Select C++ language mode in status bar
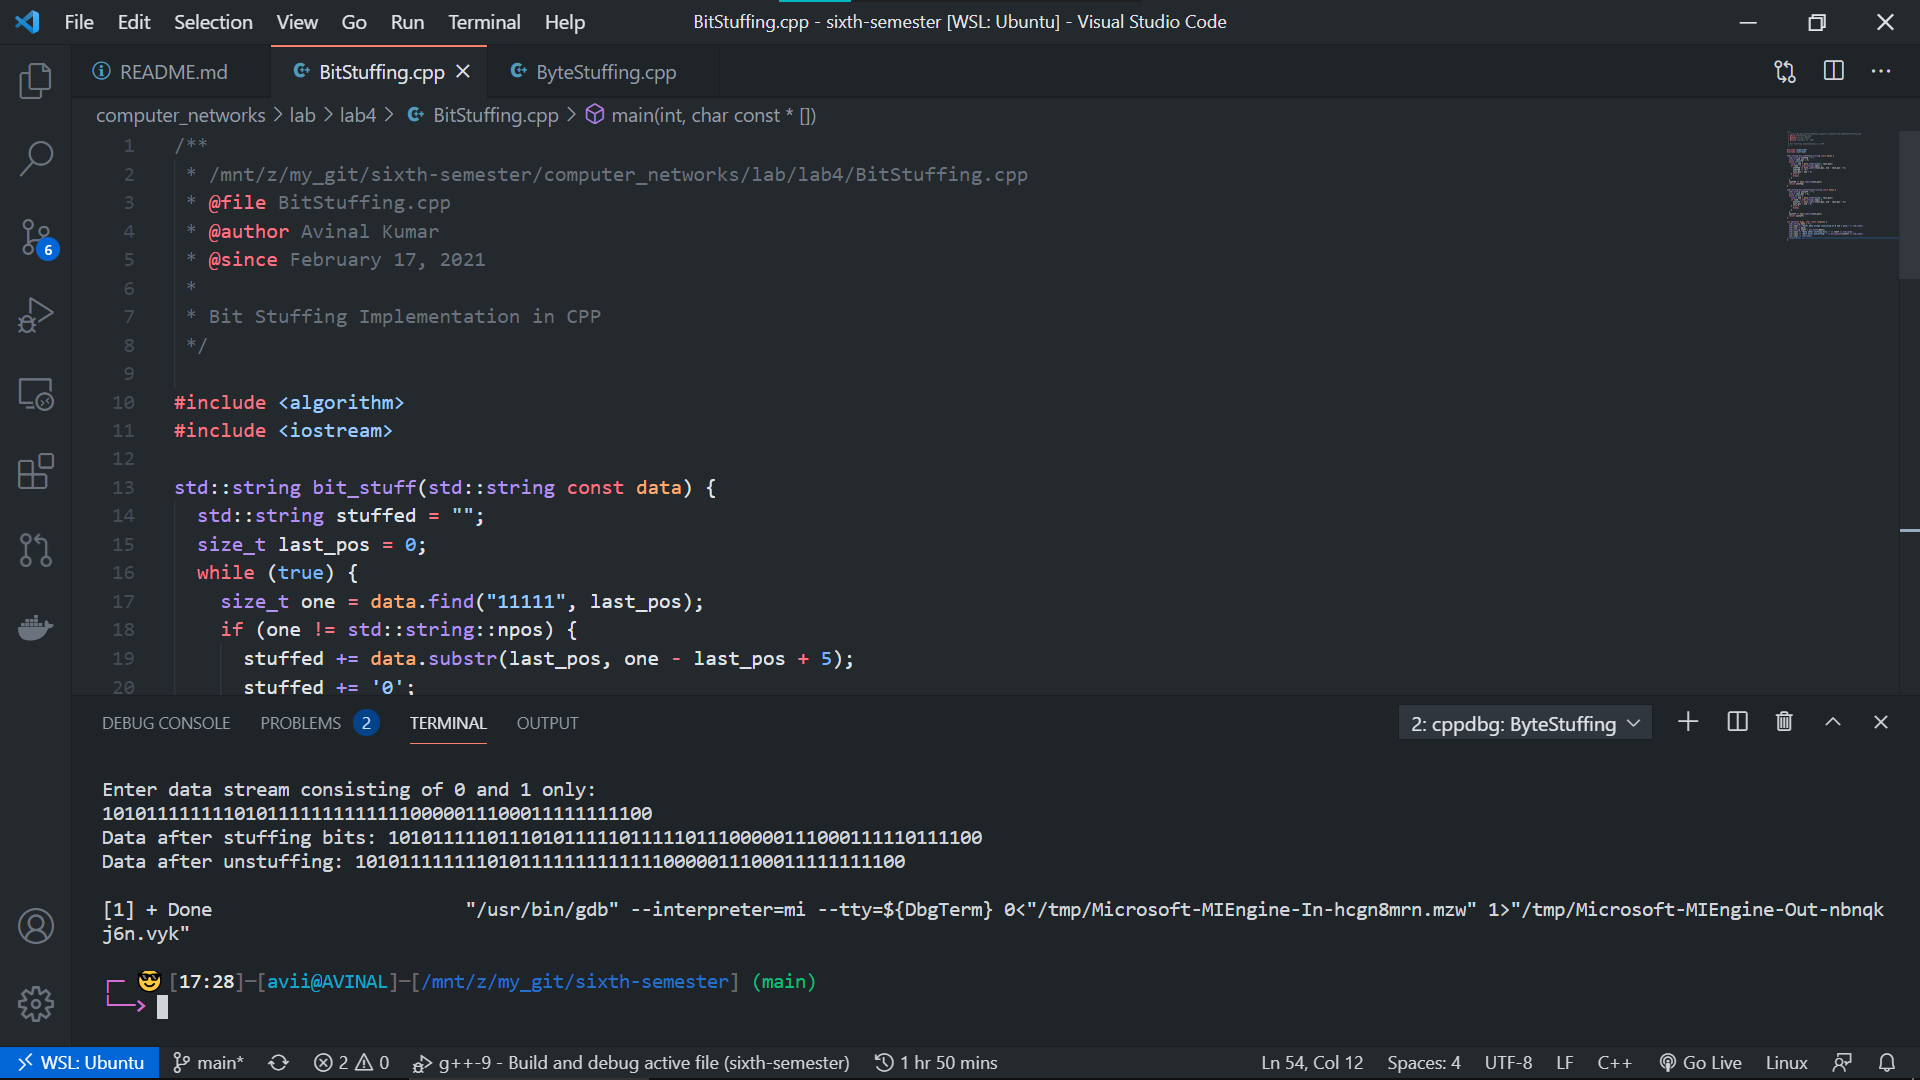The height and width of the screenshot is (1080, 1920). (x=1614, y=1062)
